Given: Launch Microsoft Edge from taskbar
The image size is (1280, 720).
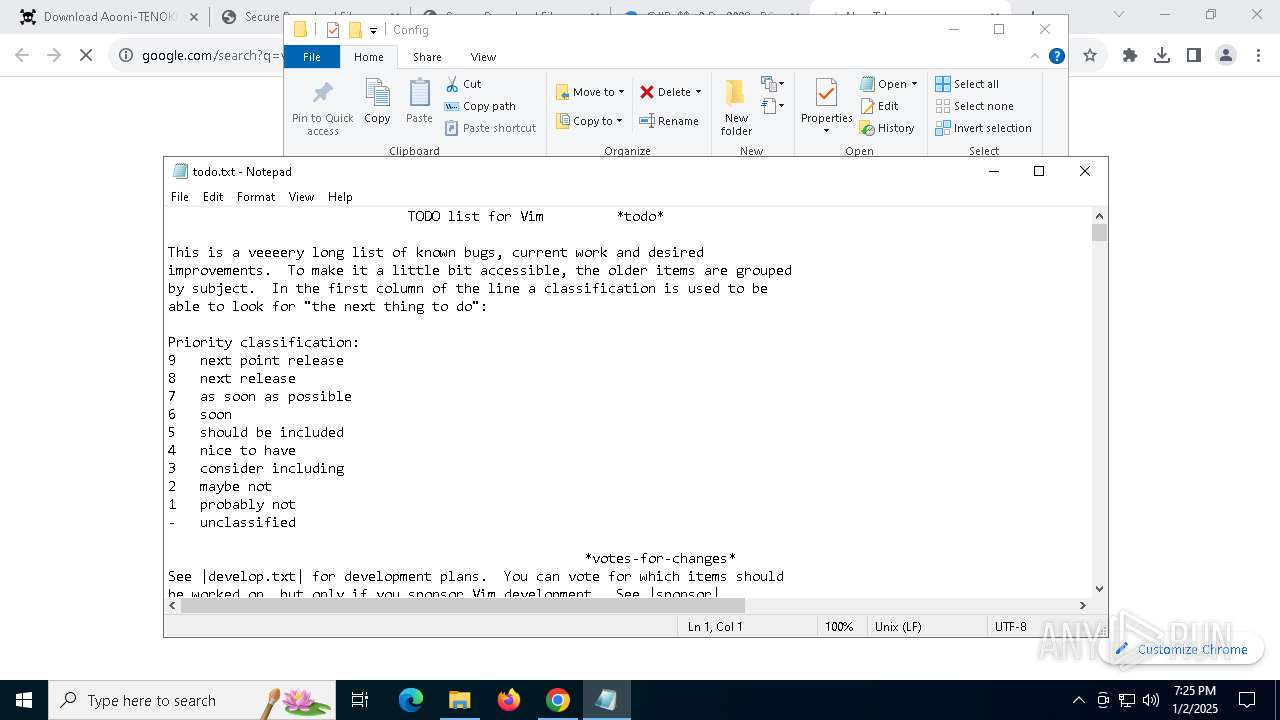Looking at the screenshot, I should click(411, 700).
